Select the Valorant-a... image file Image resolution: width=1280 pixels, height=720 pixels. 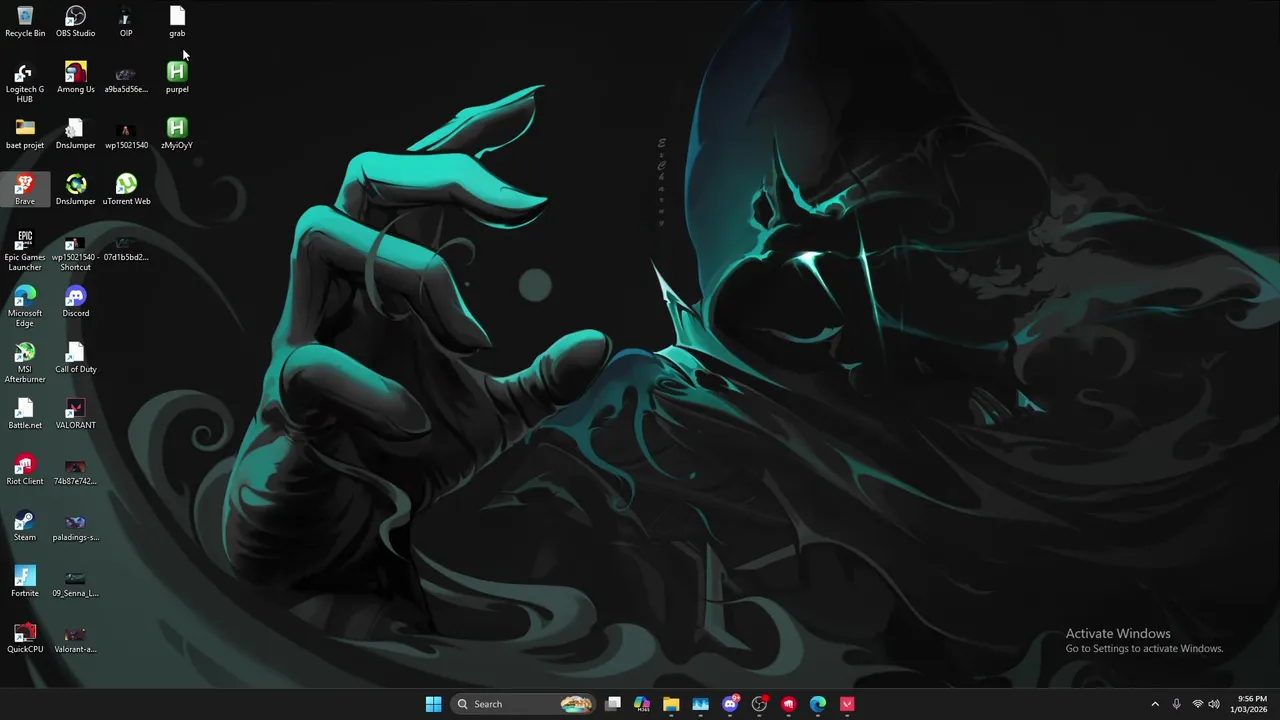pyautogui.click(x=76, y=638)
